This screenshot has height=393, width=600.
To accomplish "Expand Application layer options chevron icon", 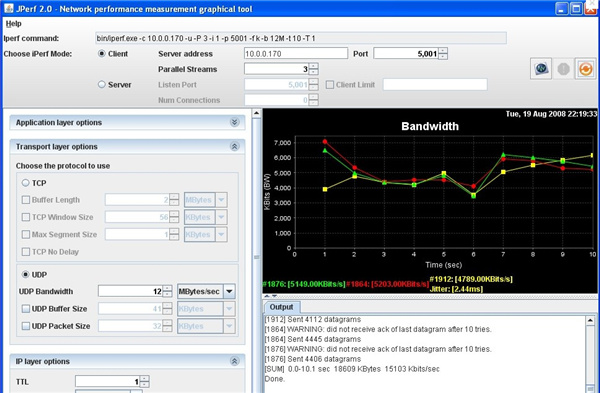I will pyautogui.click(x=235, y=122).
